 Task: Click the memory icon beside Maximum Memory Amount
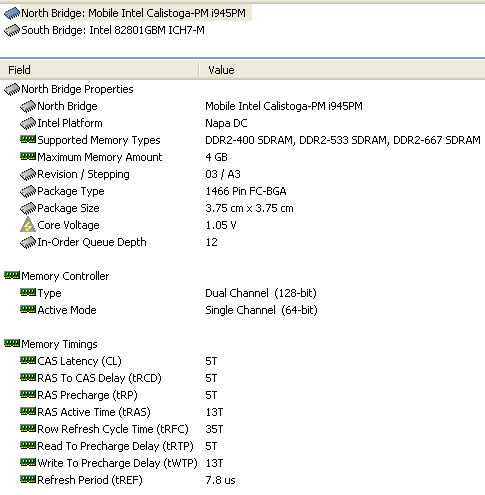point(28,157)
